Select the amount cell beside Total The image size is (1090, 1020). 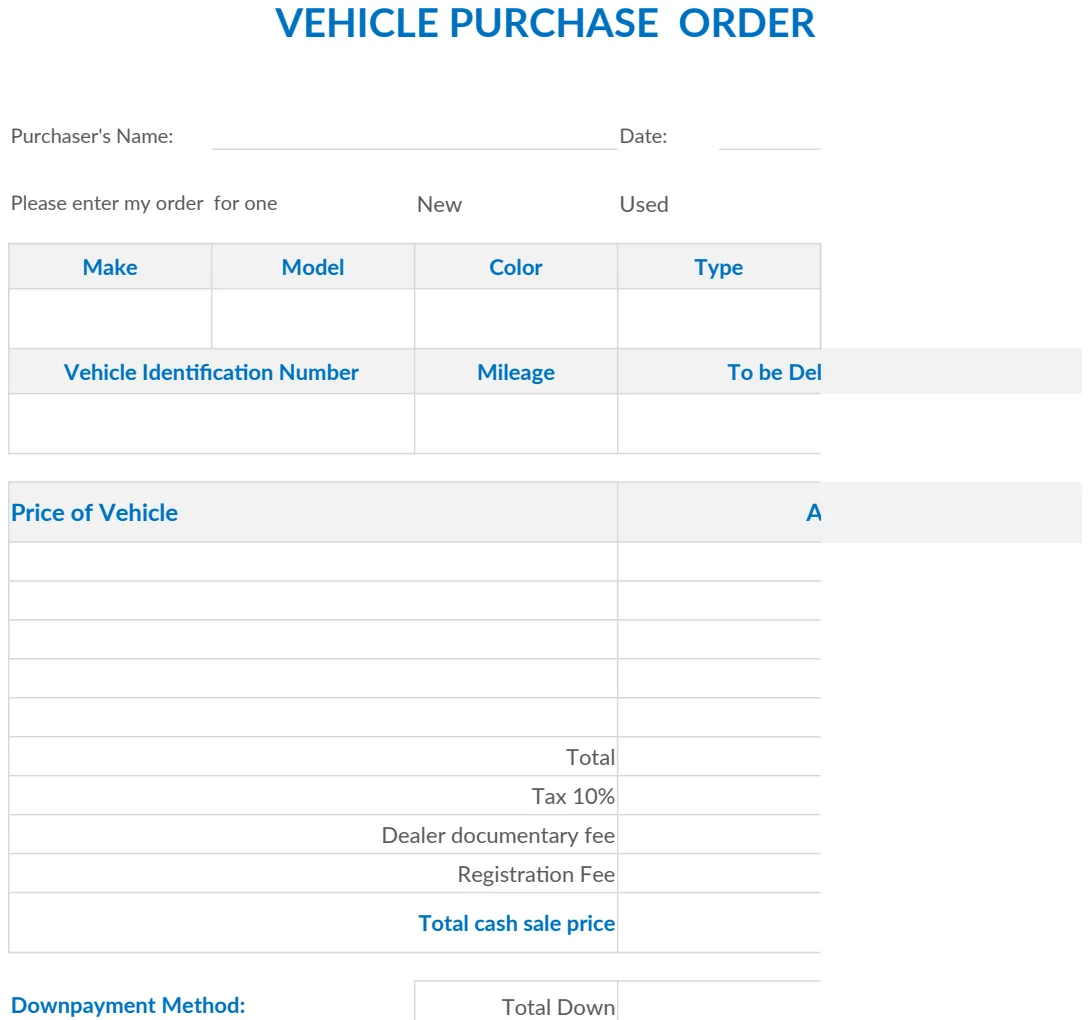pos(719,756)
